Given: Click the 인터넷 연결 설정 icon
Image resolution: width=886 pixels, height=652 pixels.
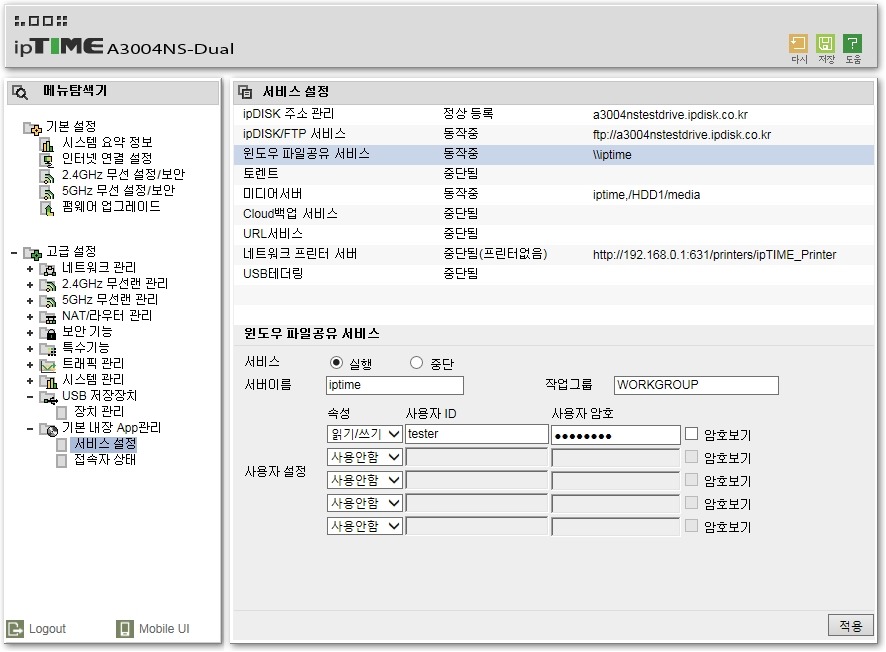Looking at the screenshot, I should coord(47,160).
